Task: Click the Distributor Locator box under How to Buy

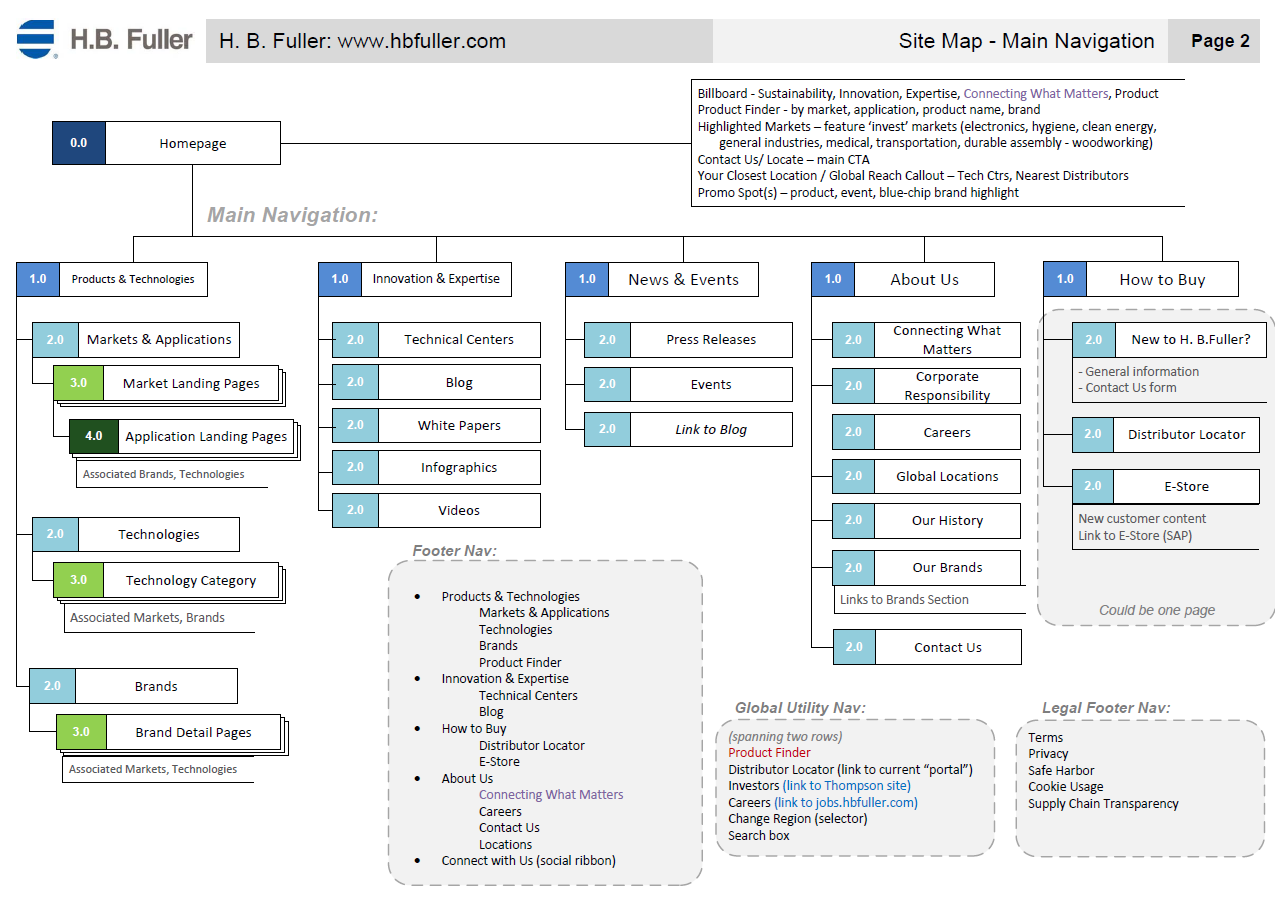Action: (1165, 435)
